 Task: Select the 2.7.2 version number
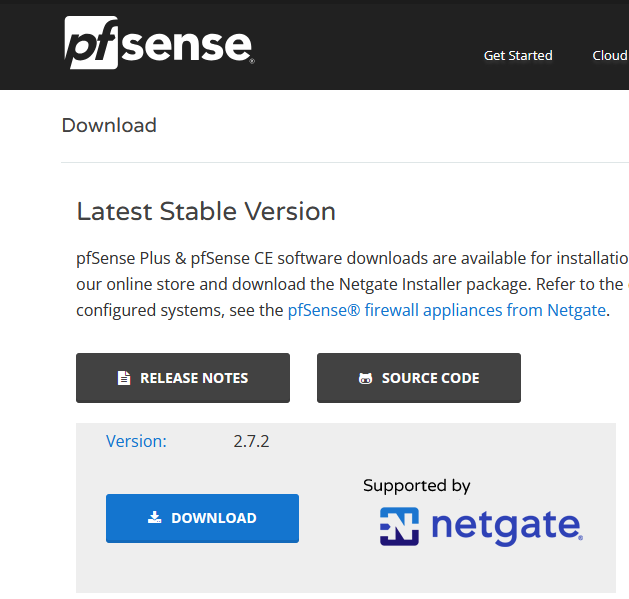pyautogui.click(x=251, y=441)
